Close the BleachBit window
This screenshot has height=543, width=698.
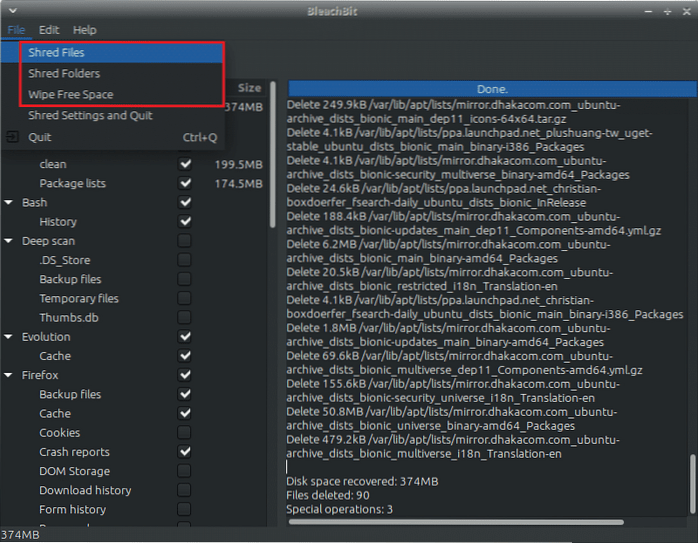pos(686,12)
